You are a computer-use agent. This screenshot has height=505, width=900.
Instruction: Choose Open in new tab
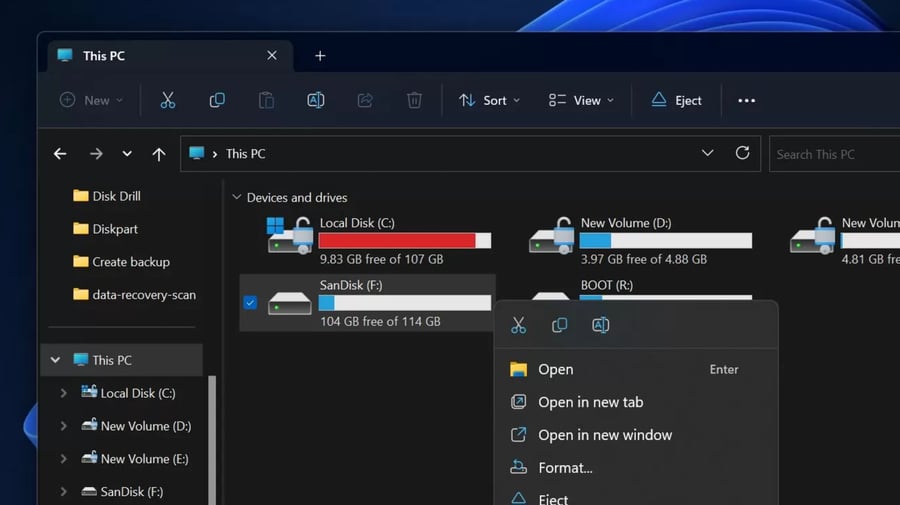point(636,402)
